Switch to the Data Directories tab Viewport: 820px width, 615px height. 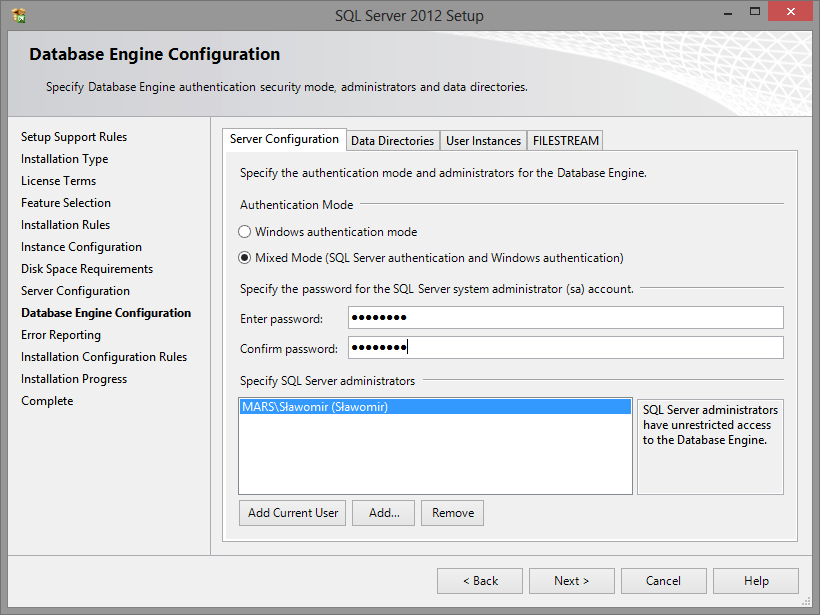tap(392, 141)
